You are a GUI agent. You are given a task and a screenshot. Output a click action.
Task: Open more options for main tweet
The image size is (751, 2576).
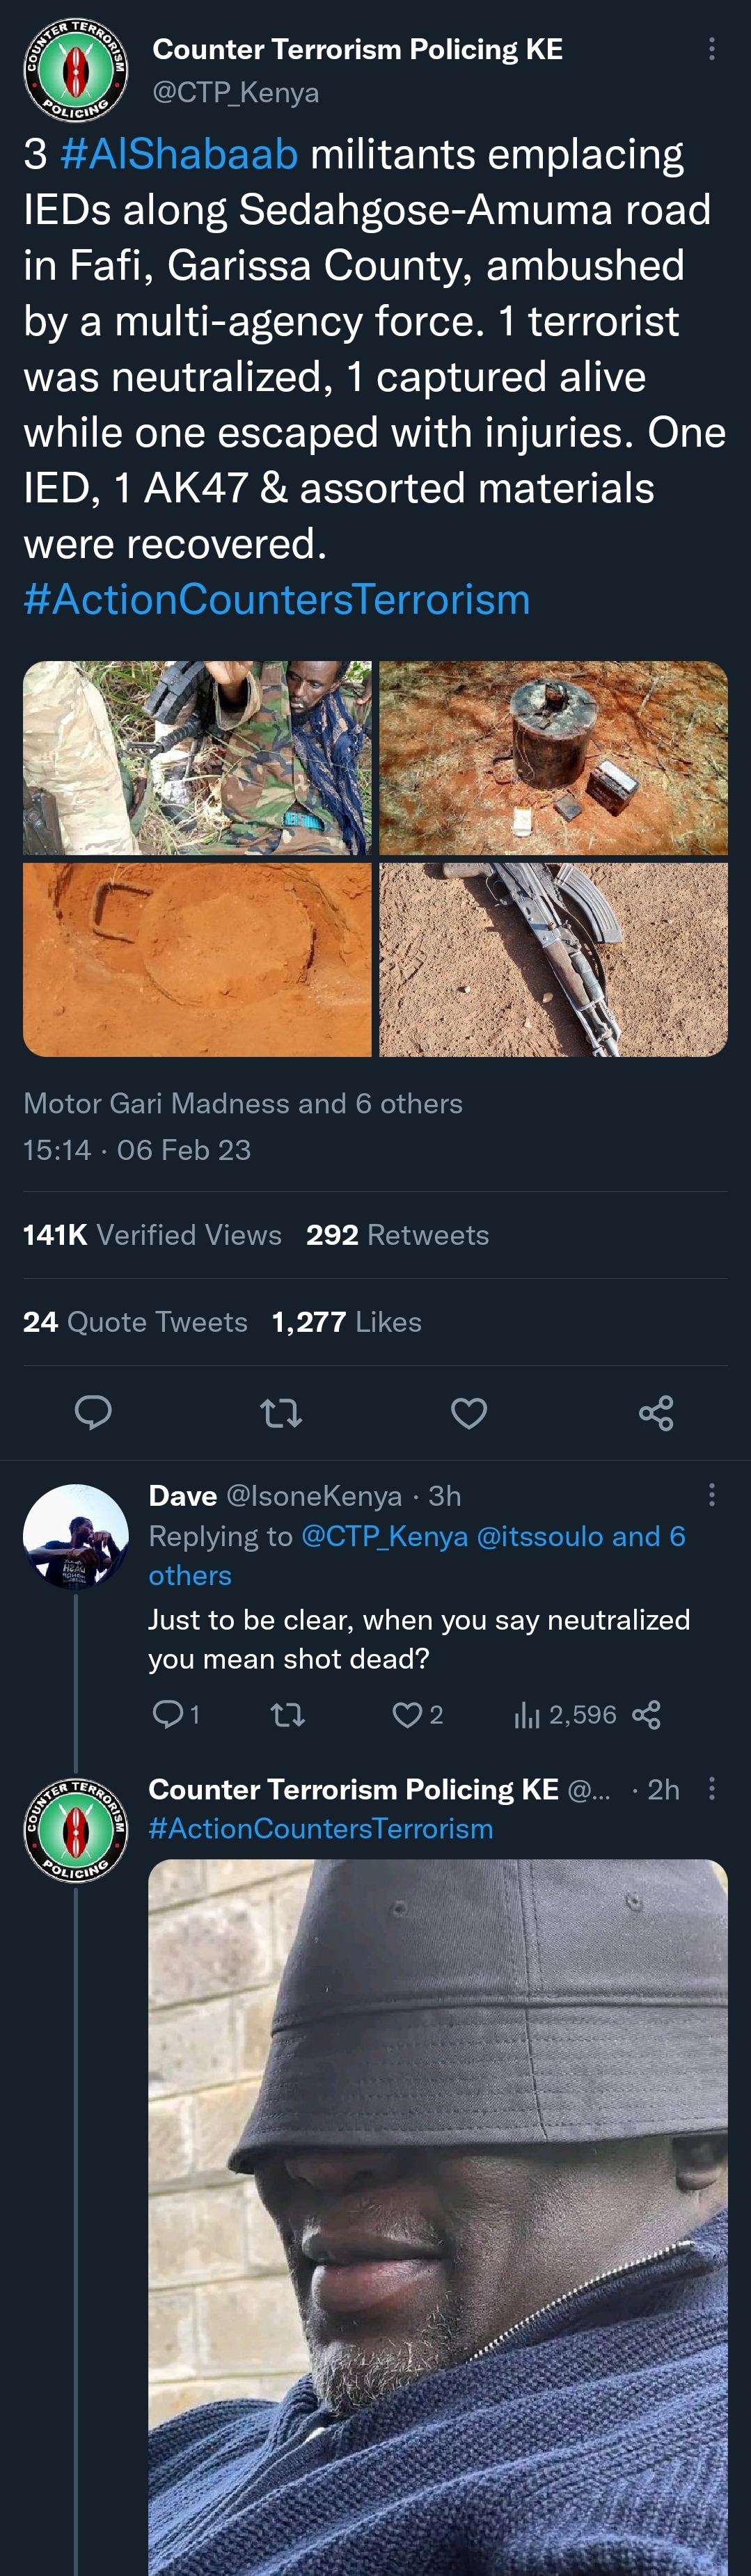tap(711, 49)
